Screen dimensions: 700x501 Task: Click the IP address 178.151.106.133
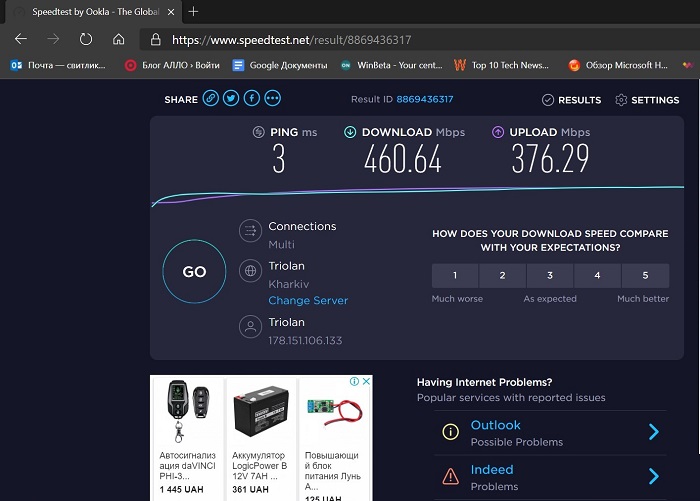tap(305, 341)
